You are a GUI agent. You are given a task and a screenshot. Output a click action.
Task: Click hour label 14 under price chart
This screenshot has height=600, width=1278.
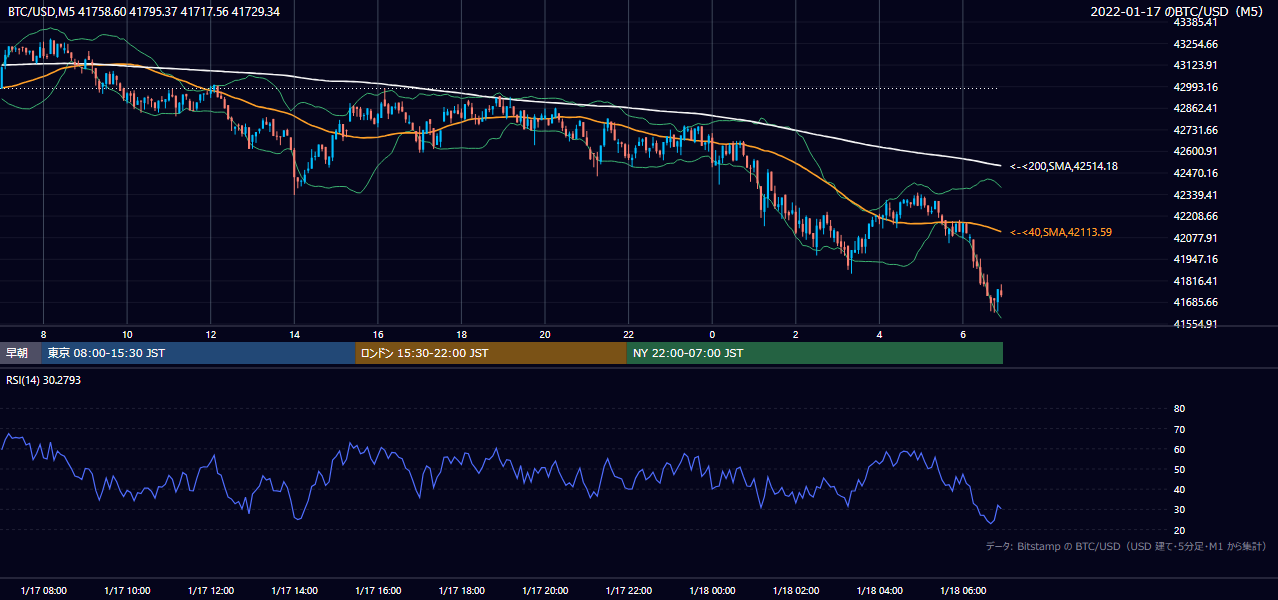294,334
